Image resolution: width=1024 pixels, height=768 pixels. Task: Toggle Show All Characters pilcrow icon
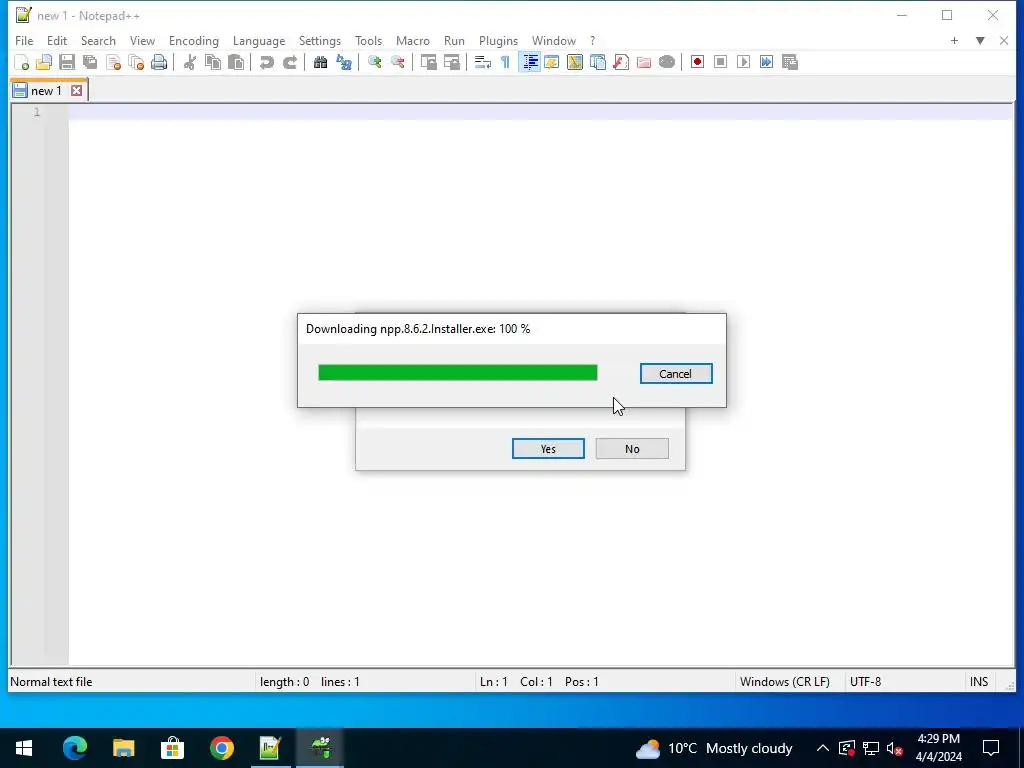point(505,62)
